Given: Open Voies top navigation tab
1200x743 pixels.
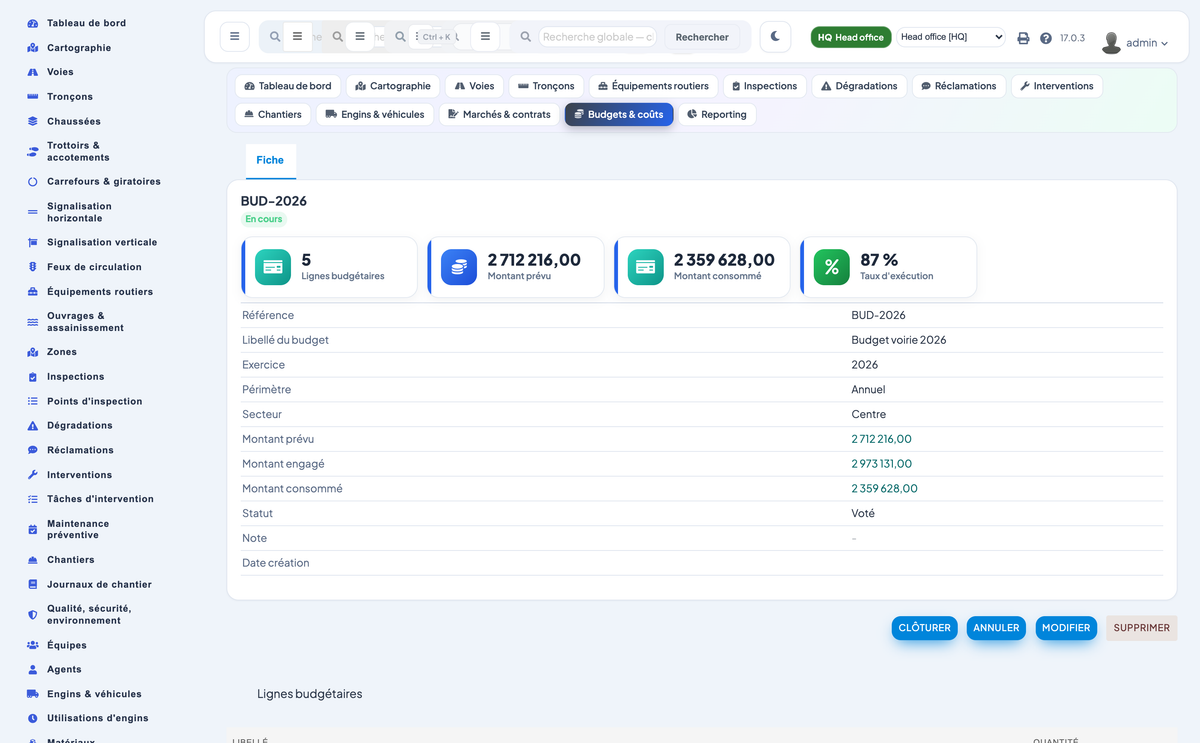Looking at the screenshot, I should coord(474,86).
